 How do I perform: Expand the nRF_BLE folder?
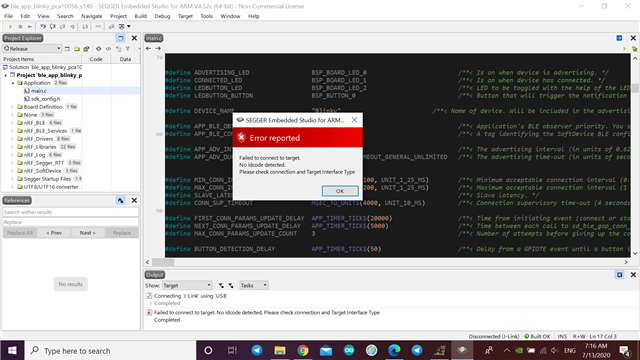(x=12, y=123)
